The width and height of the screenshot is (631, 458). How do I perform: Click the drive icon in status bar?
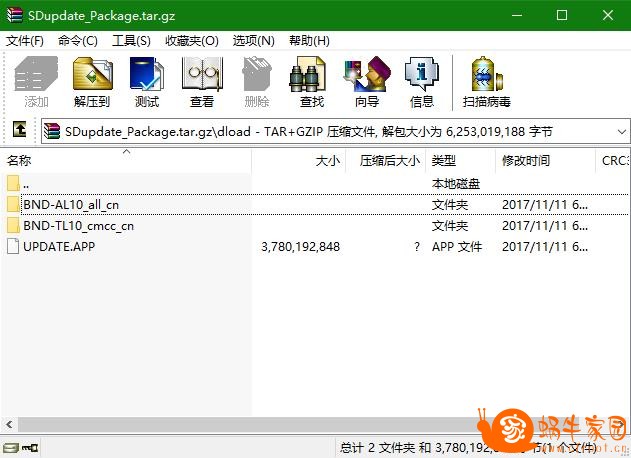pos(11,448)
